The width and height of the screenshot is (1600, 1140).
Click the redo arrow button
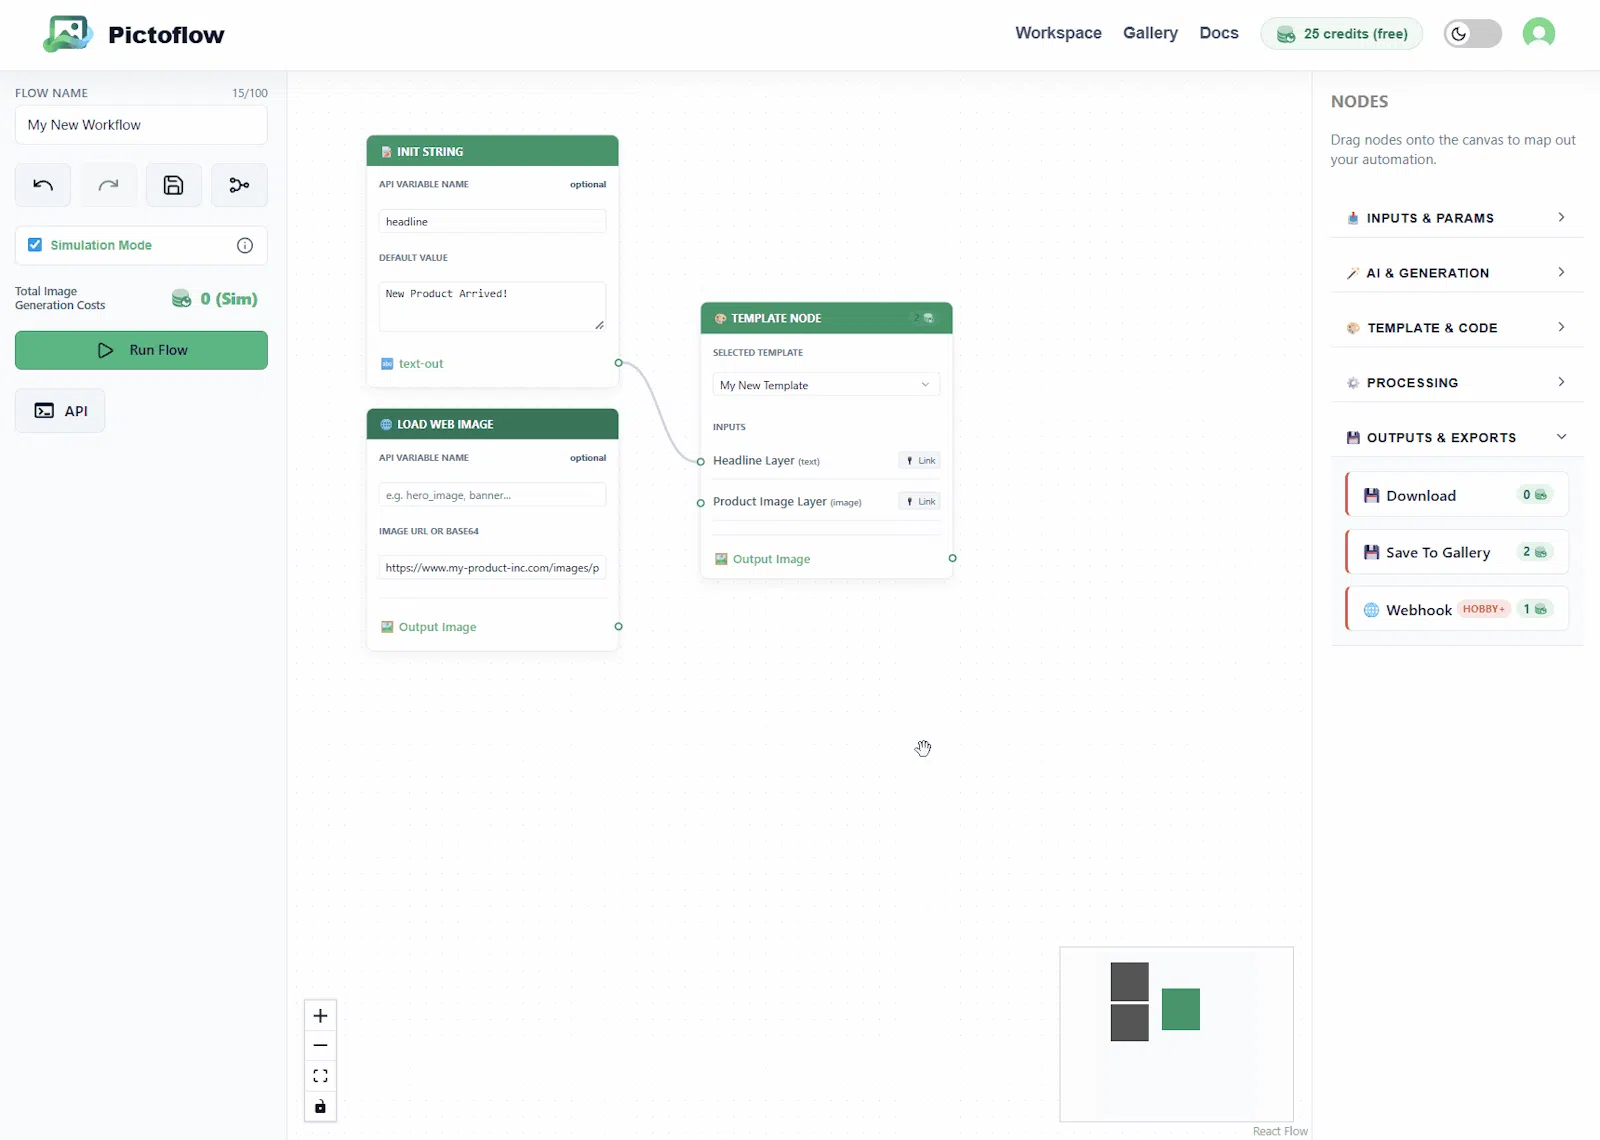pos(108,185)
